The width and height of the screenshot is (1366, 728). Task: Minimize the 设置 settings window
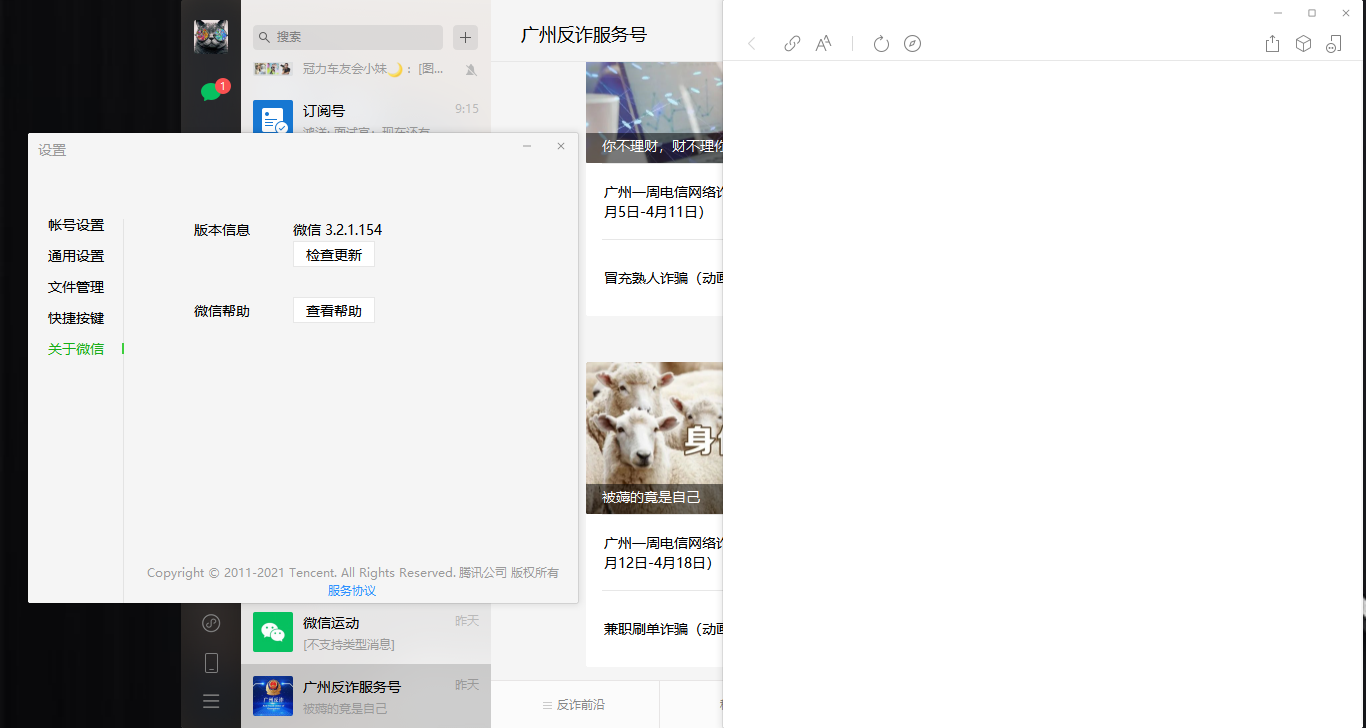click(x=527, y=146)
